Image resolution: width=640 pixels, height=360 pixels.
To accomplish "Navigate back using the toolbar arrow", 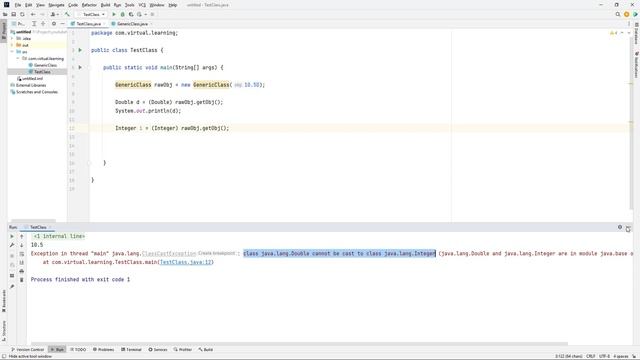I will [33, 14].
